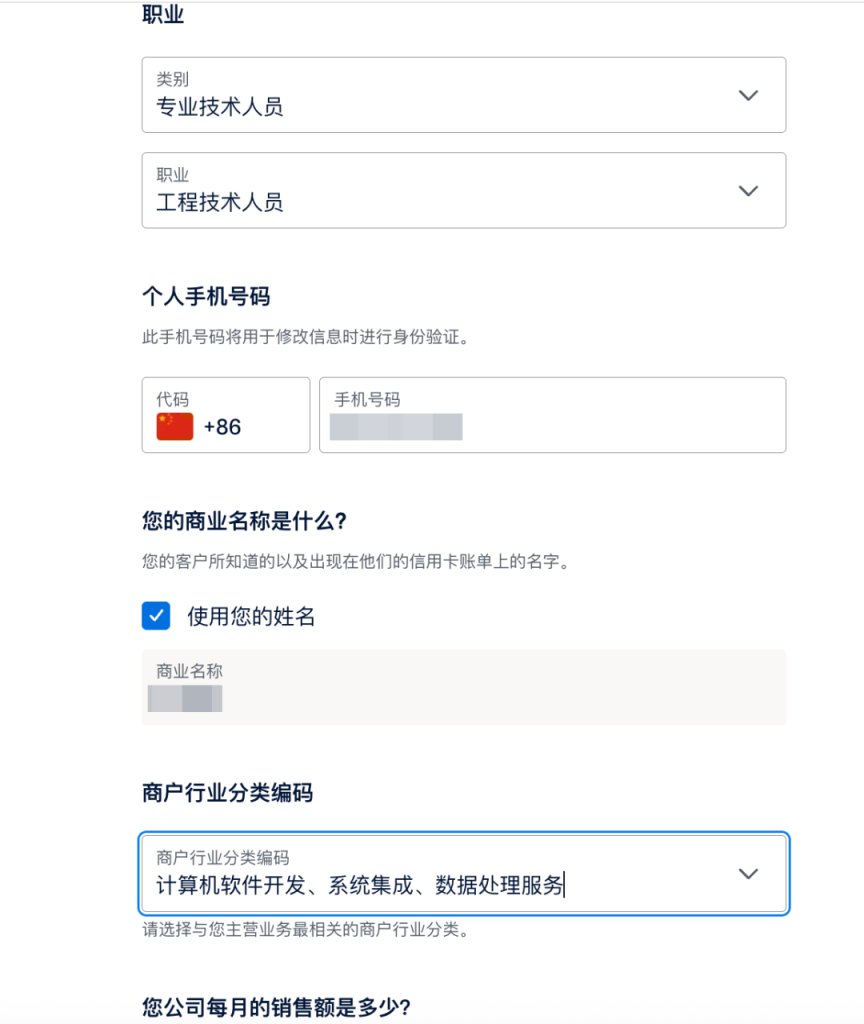Image resolution: width=864 pixels, height=1024 pixels.
Task: Click the chevron on the 职业 field
Action: (x=748, y=190)
